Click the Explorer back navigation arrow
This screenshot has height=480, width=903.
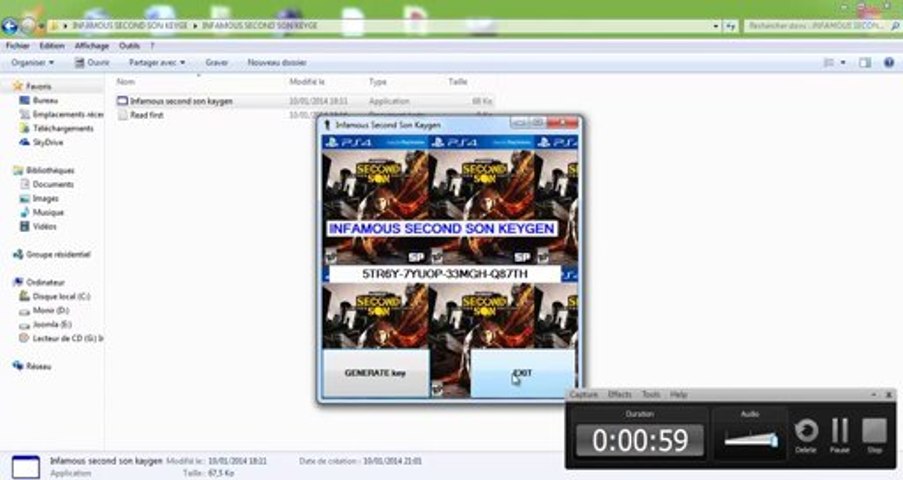[x=10, y=26]
